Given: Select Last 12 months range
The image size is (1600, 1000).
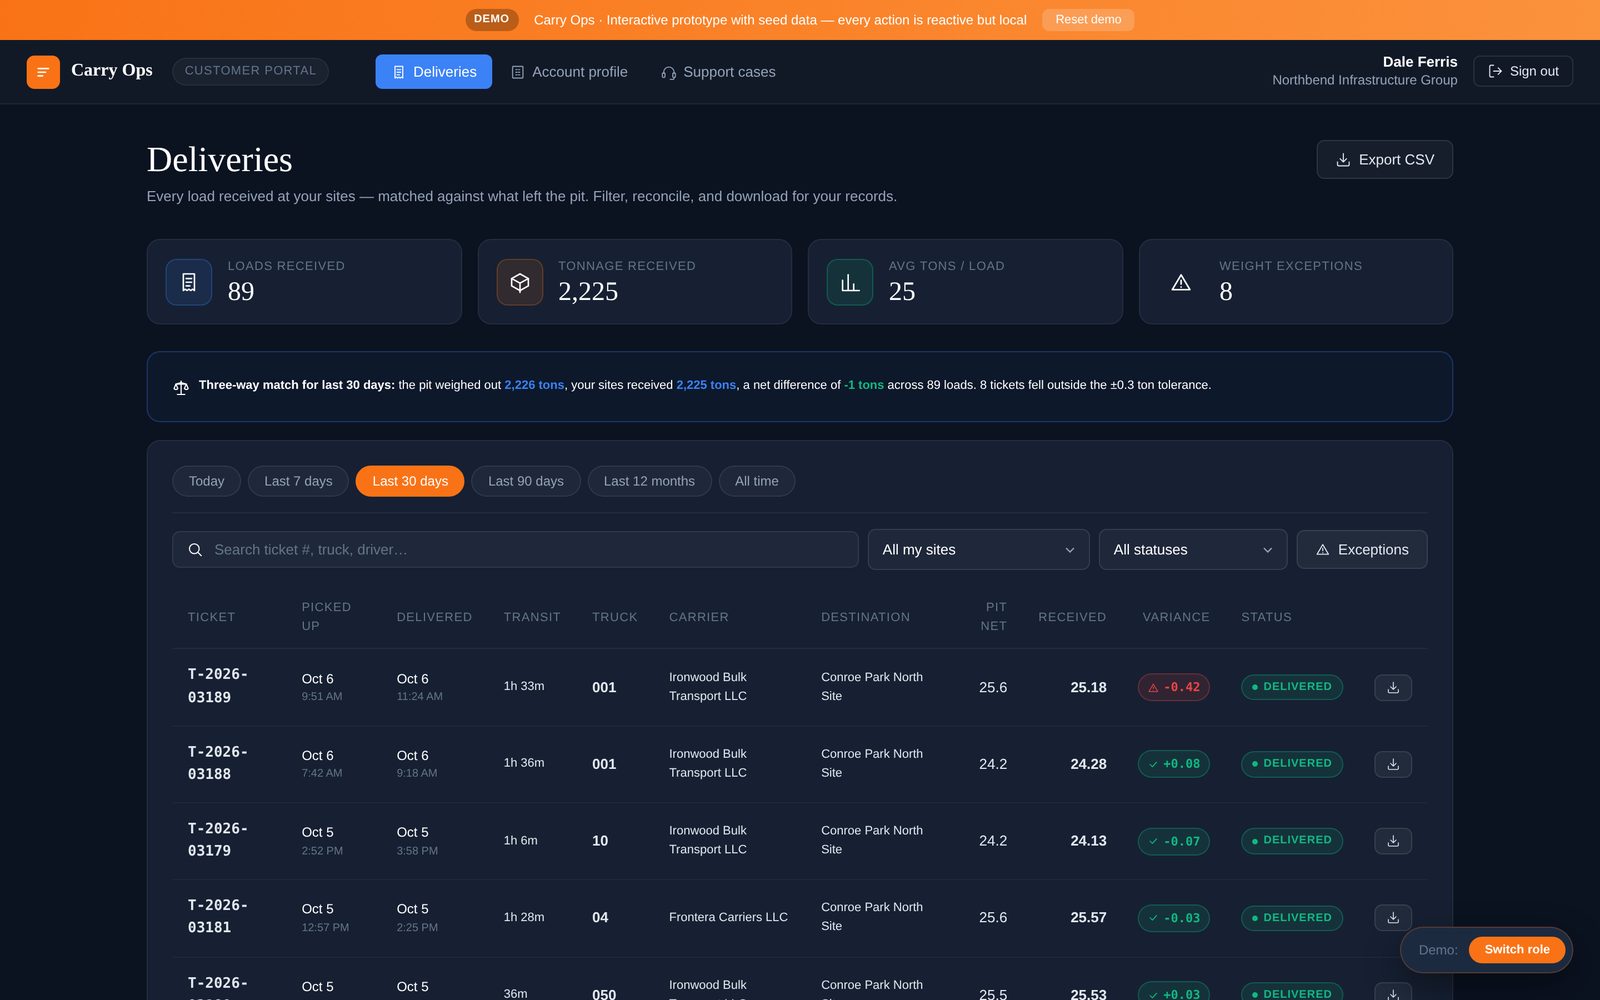Looking at the screenshot, I should pyautogui.click(x=649, y=481).
